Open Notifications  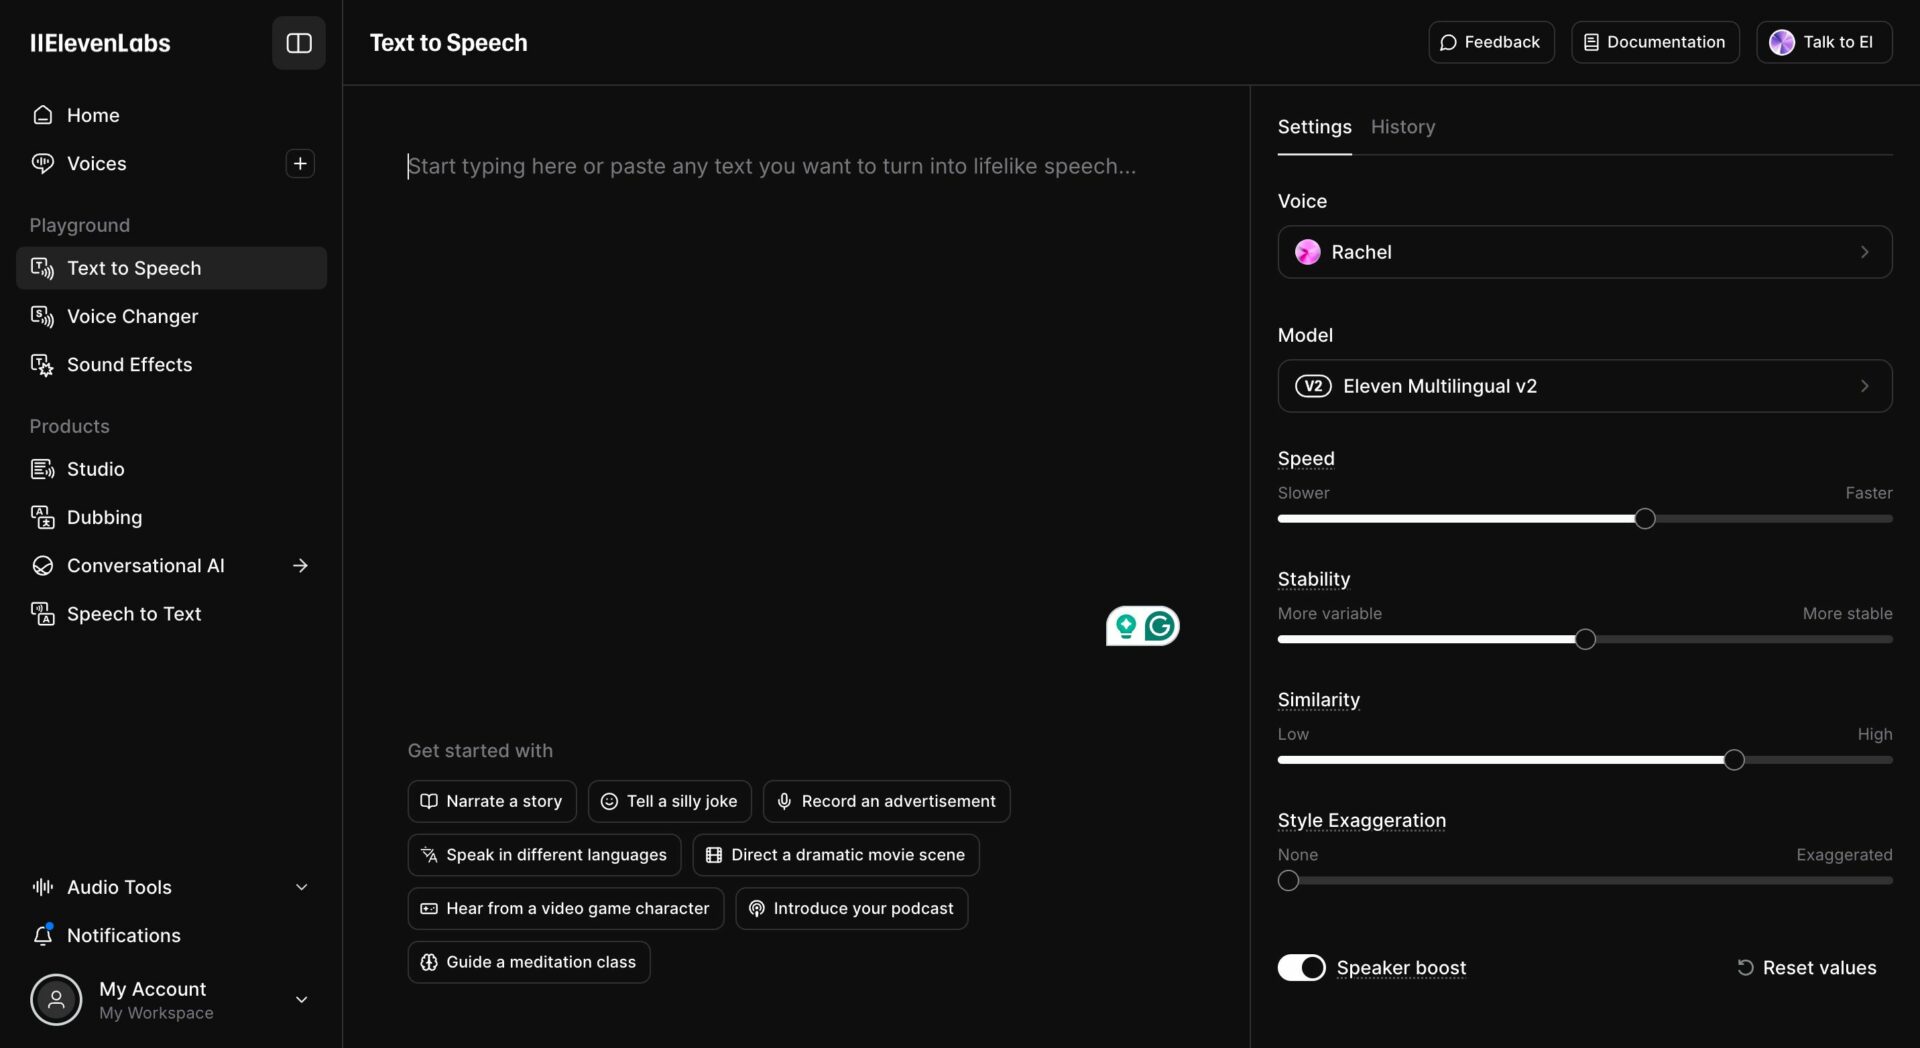point(171,935)
